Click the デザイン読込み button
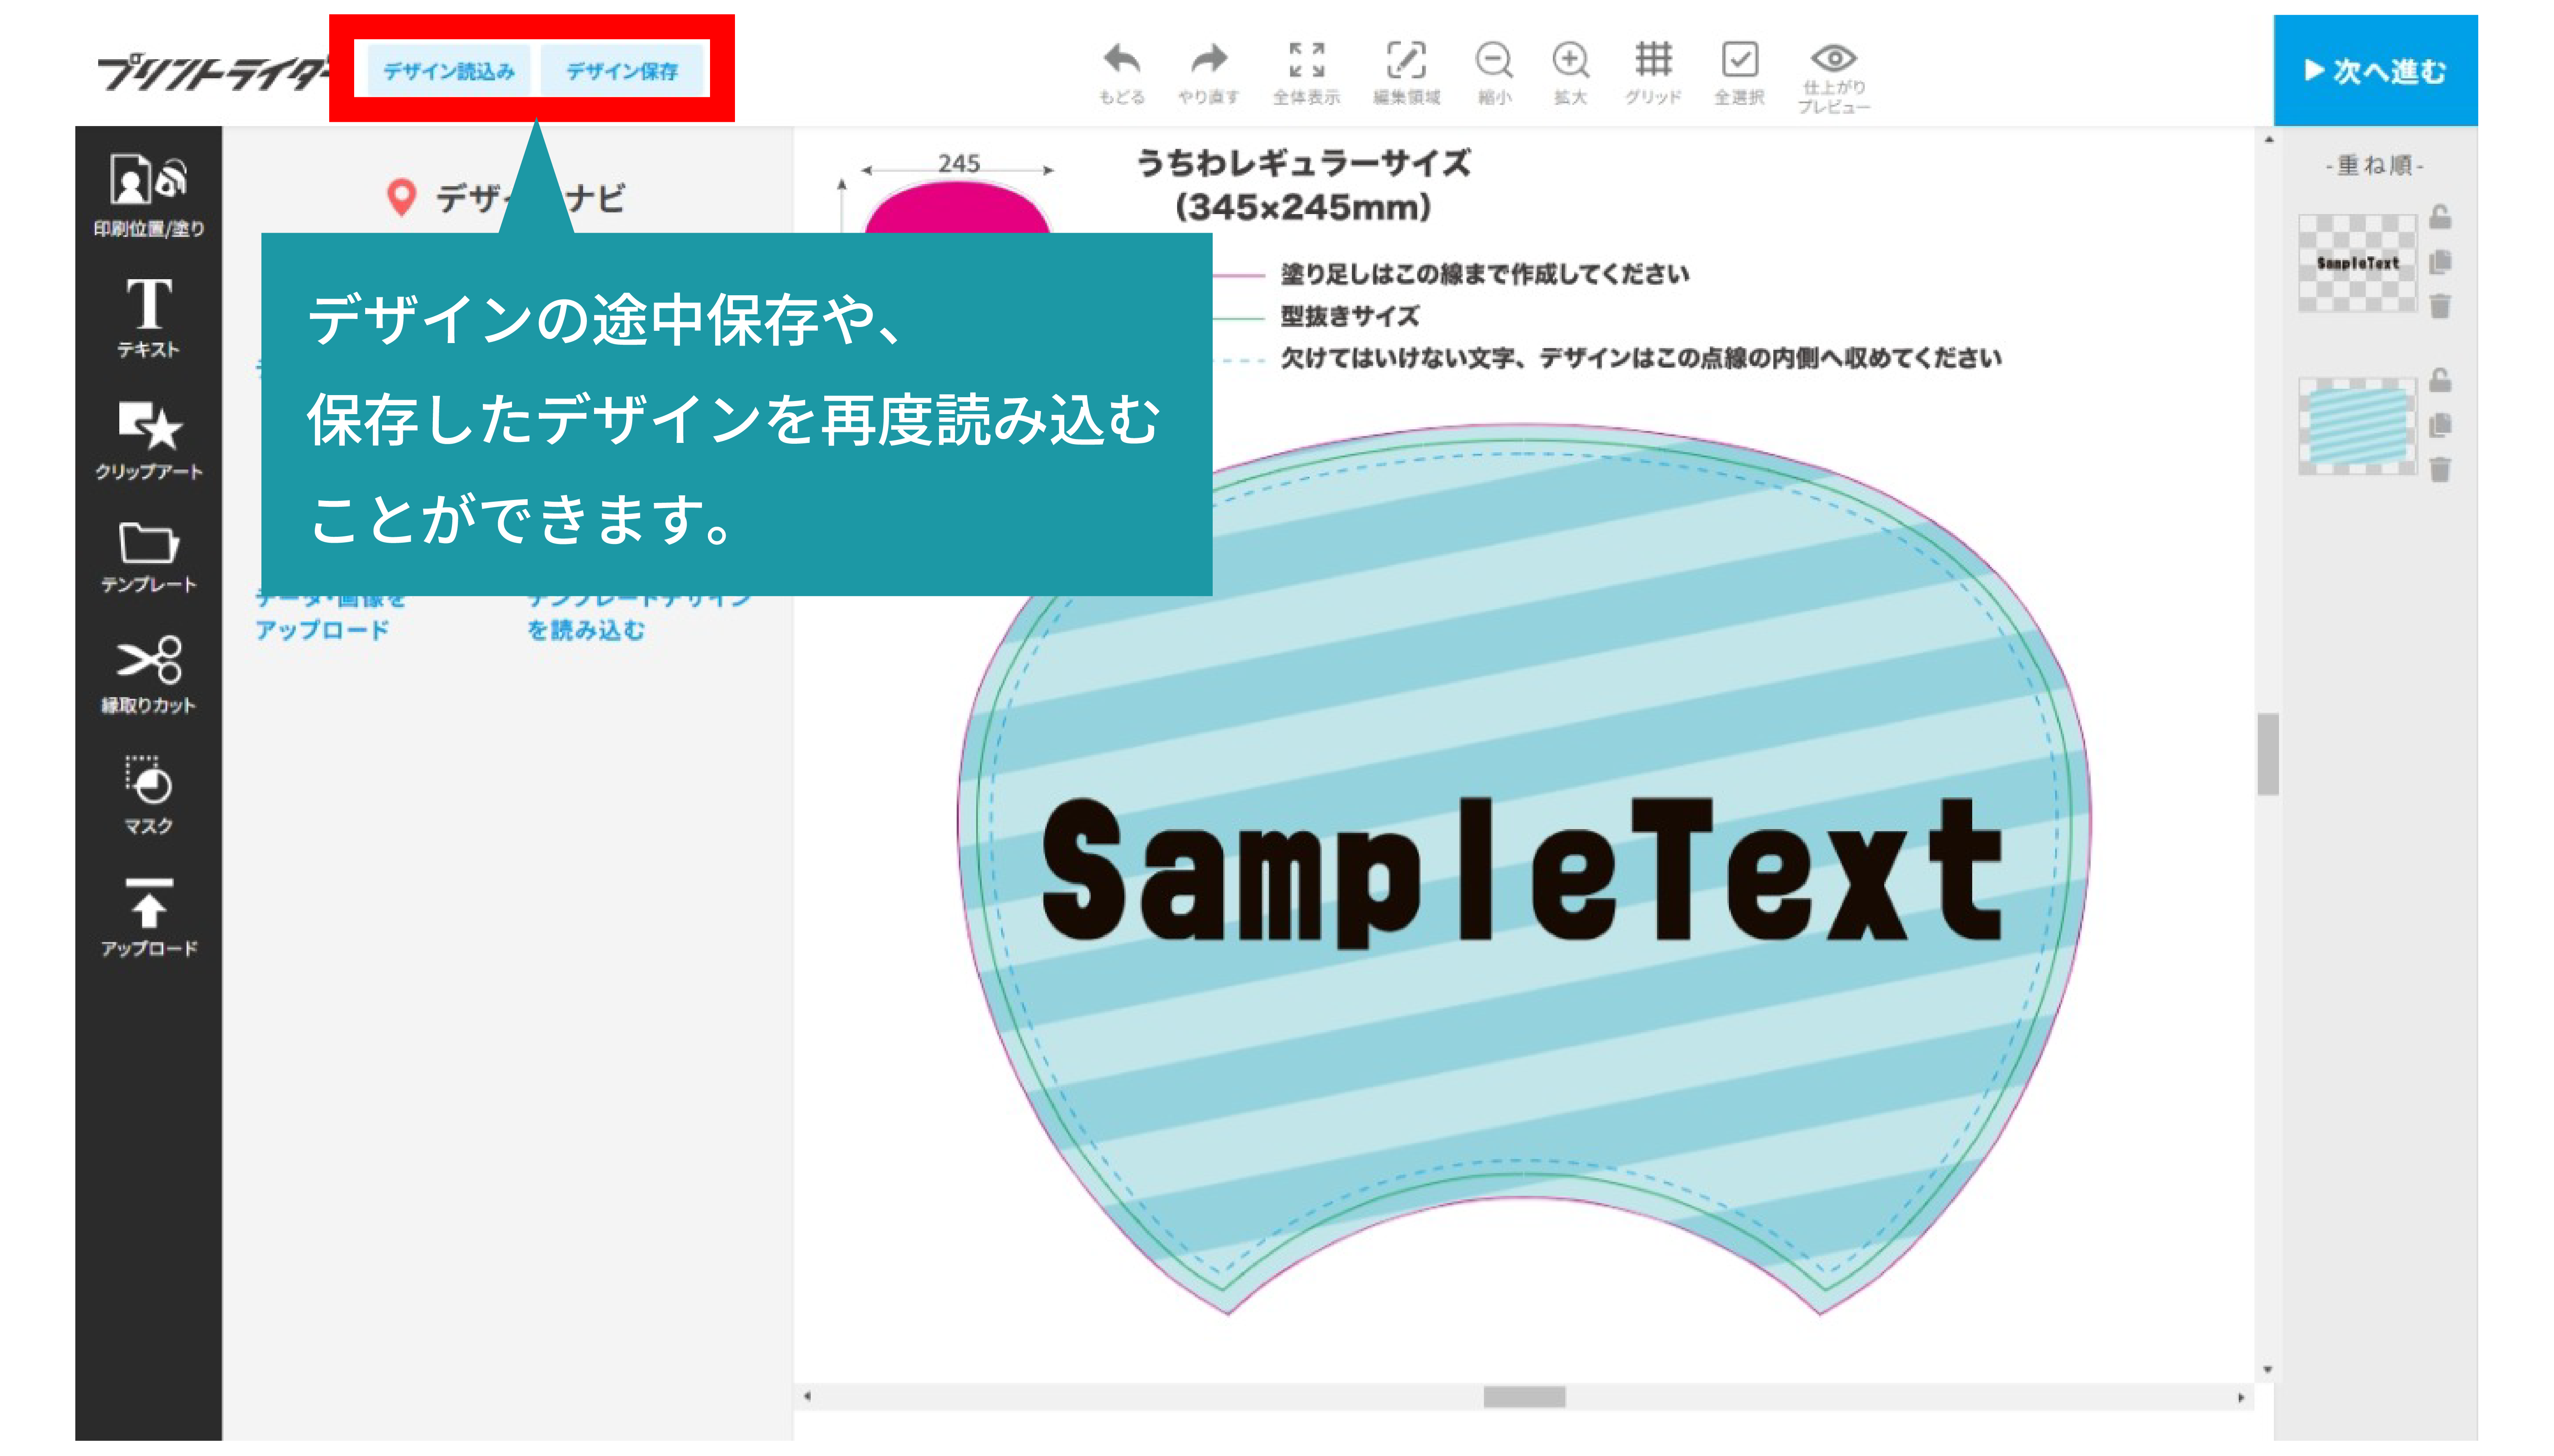The width and height of the screenshot is (2554, 1456). click(x=448, y=71)
